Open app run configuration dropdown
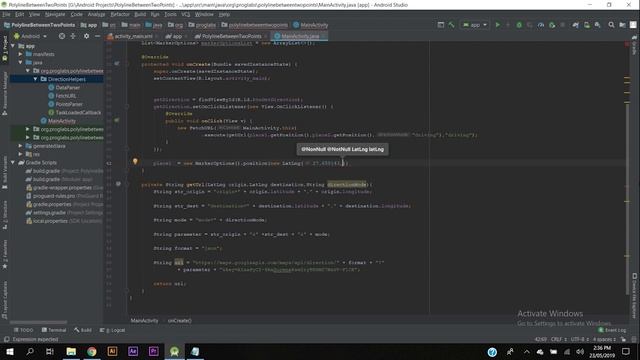 pos(475,25)
